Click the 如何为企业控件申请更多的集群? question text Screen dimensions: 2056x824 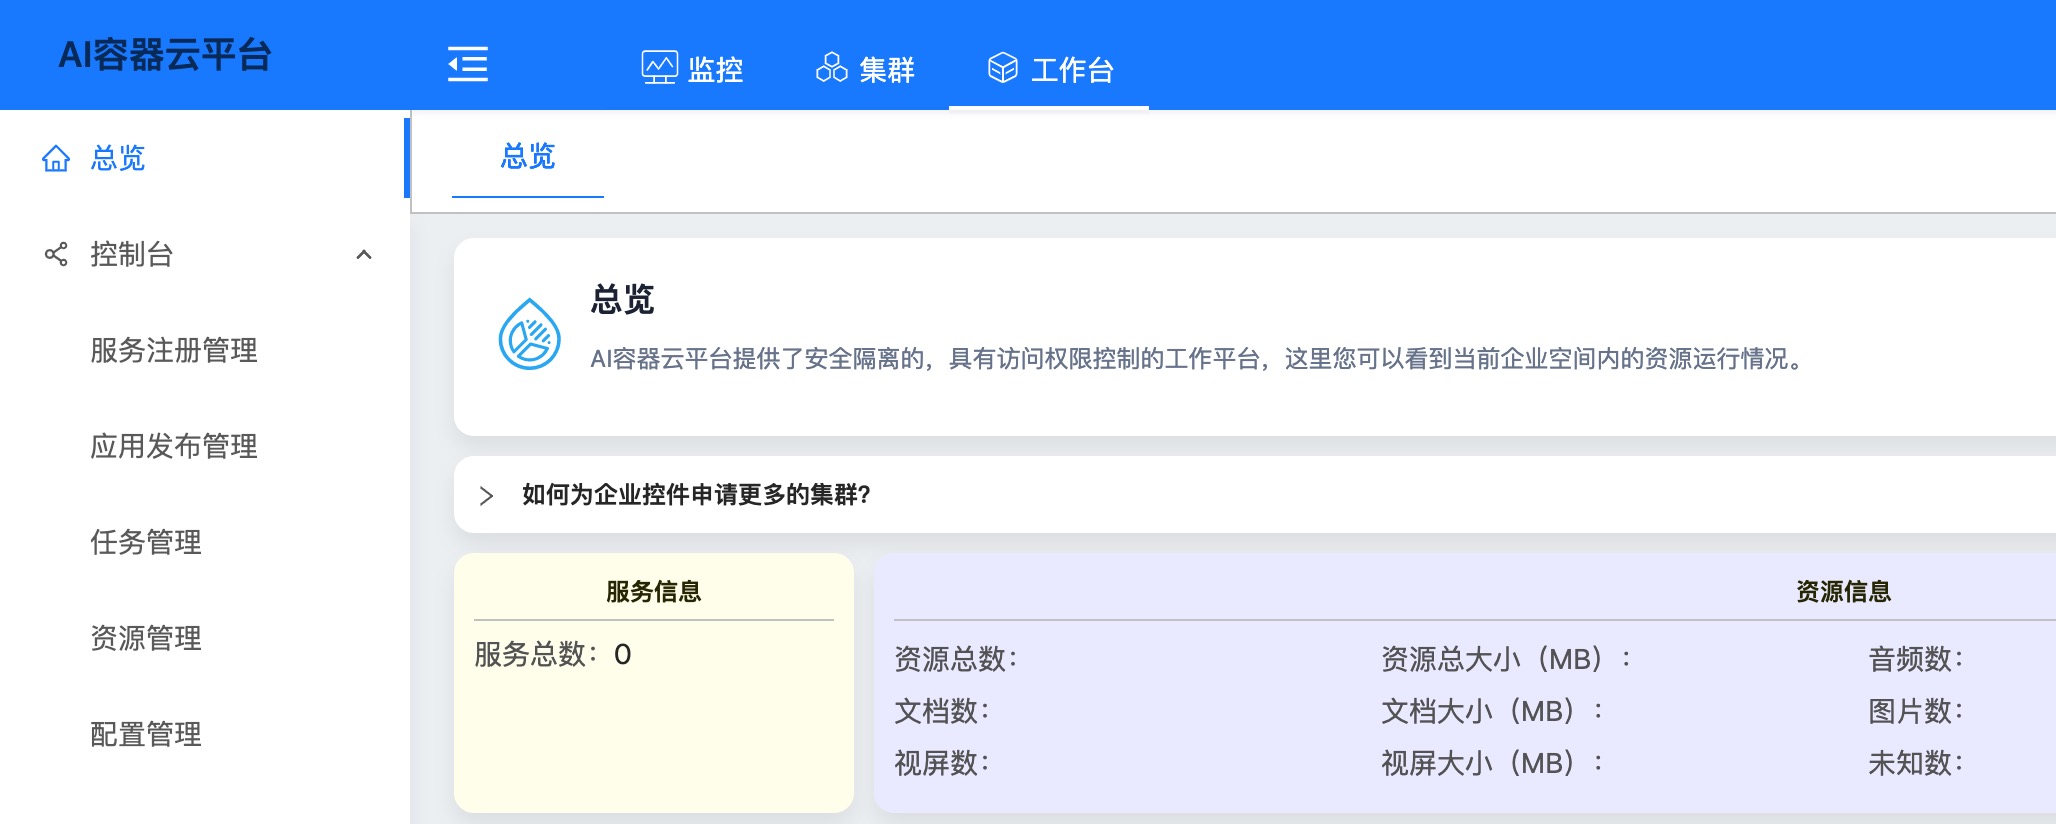point(696,495)
